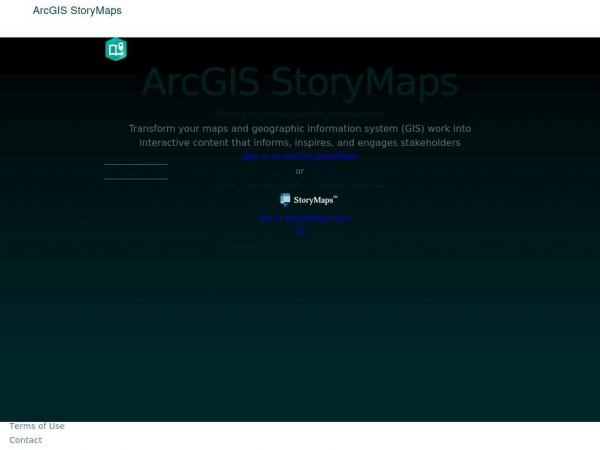Click the 'or' separator text

[300, 171]
